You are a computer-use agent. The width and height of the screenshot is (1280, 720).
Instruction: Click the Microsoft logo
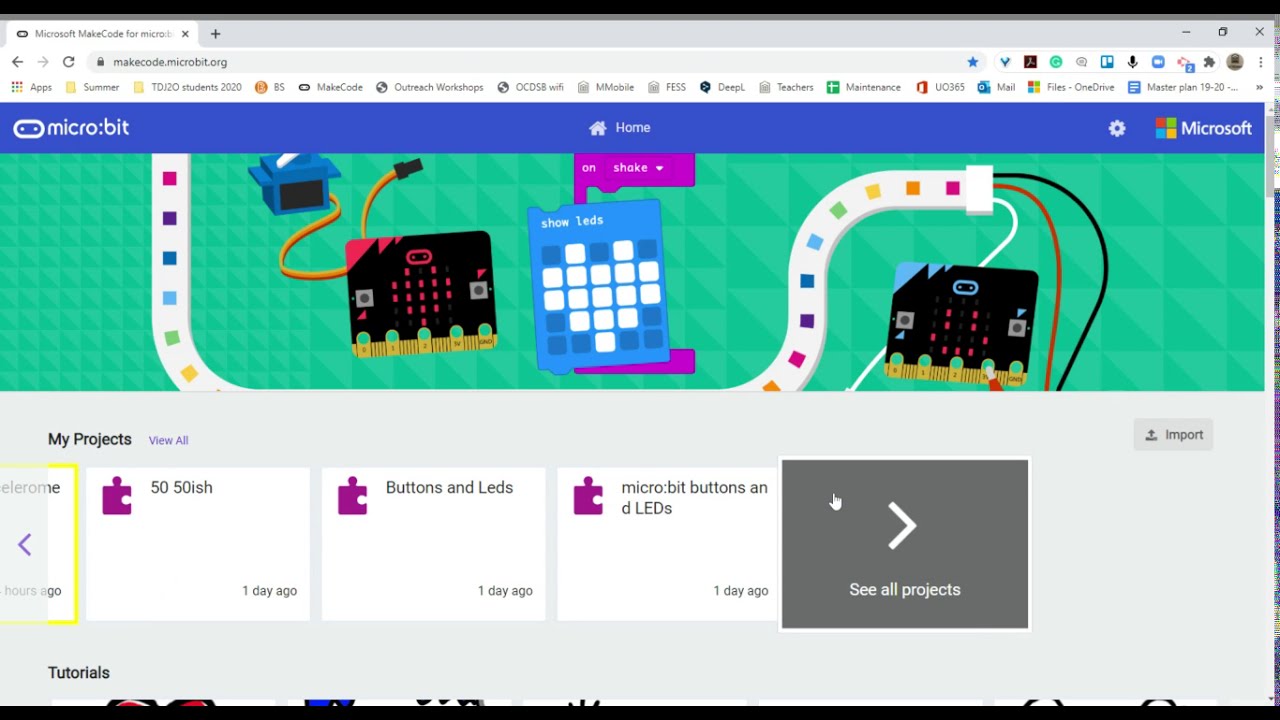pos(1203,128)
